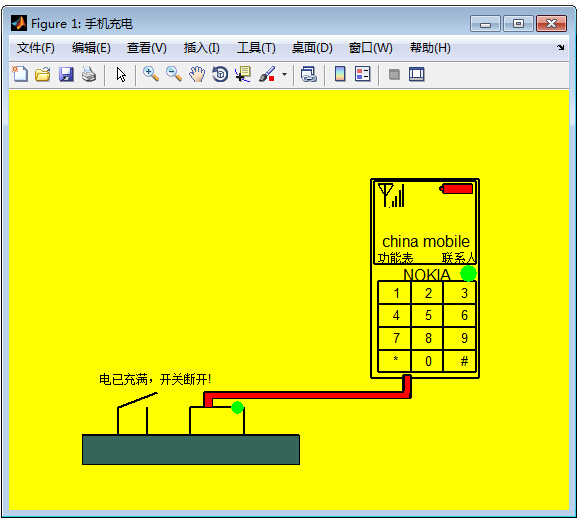Toggle the Insert Legend icon
The image size is (580, 520).
[362, 74]
